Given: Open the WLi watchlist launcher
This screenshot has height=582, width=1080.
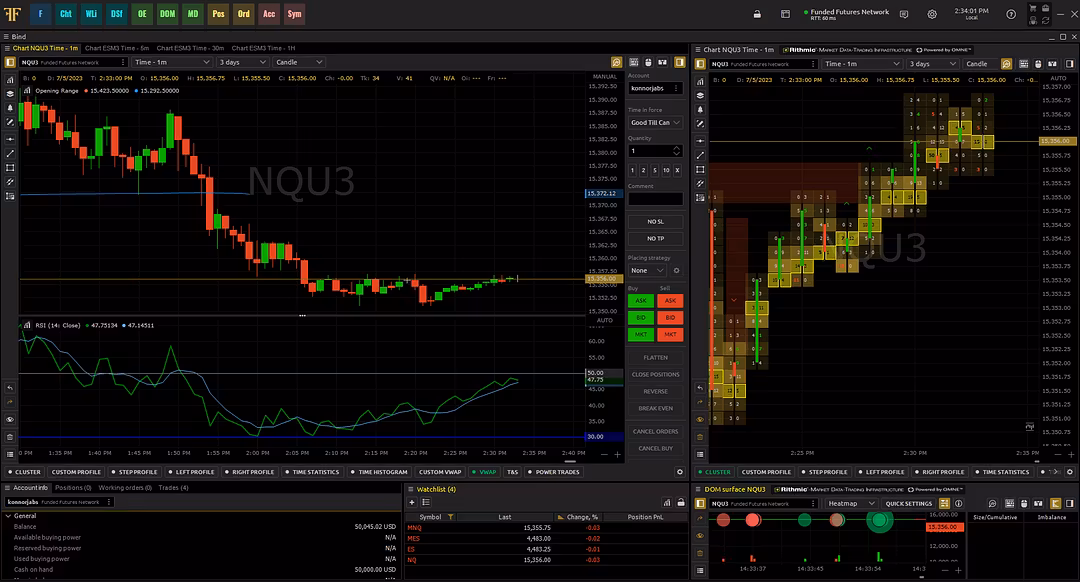Looking at the screenshot, I should [x=91, y=14].
